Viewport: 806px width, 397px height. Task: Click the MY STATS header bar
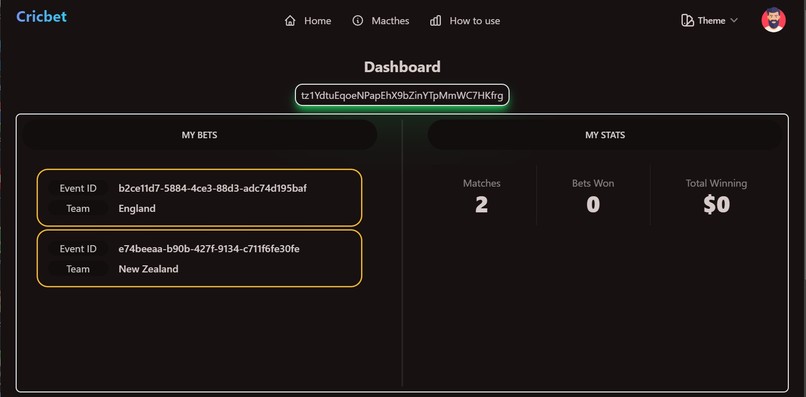605,135
